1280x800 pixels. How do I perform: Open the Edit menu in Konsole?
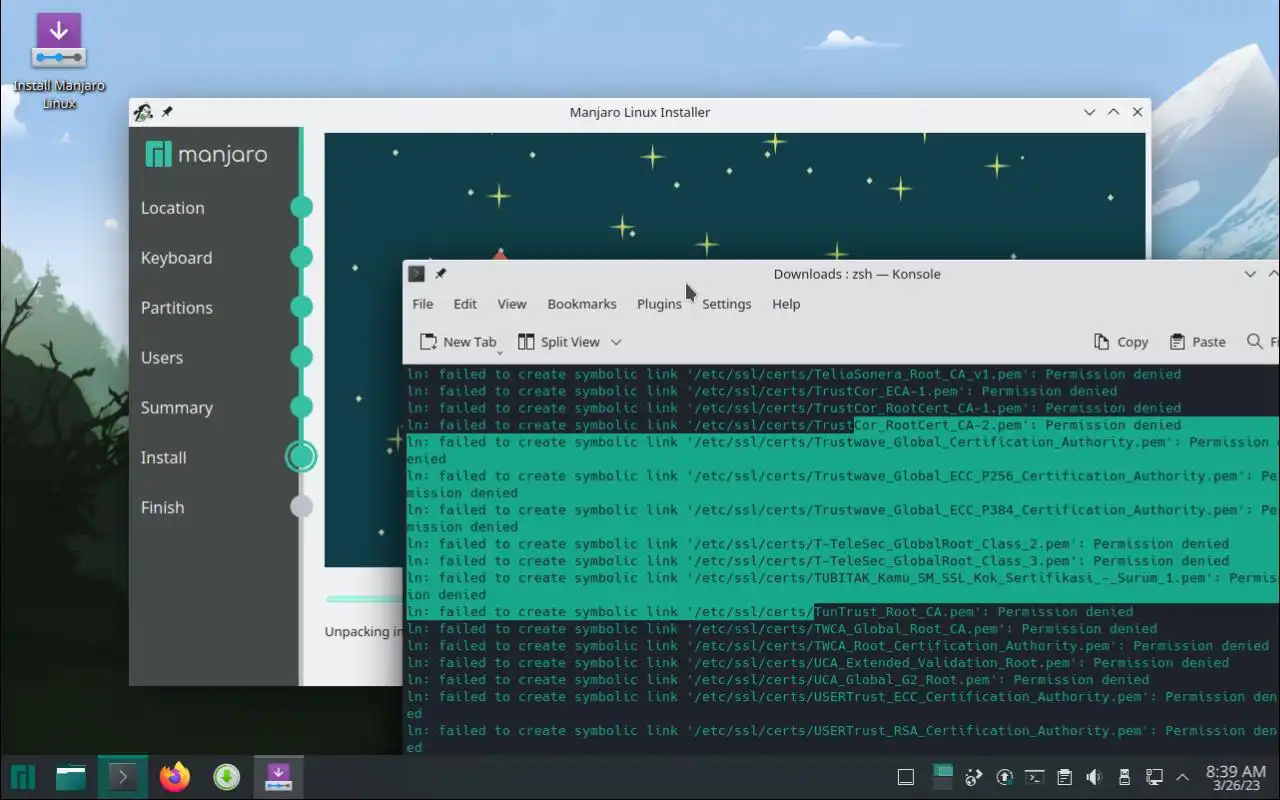[x=465, y=304]
